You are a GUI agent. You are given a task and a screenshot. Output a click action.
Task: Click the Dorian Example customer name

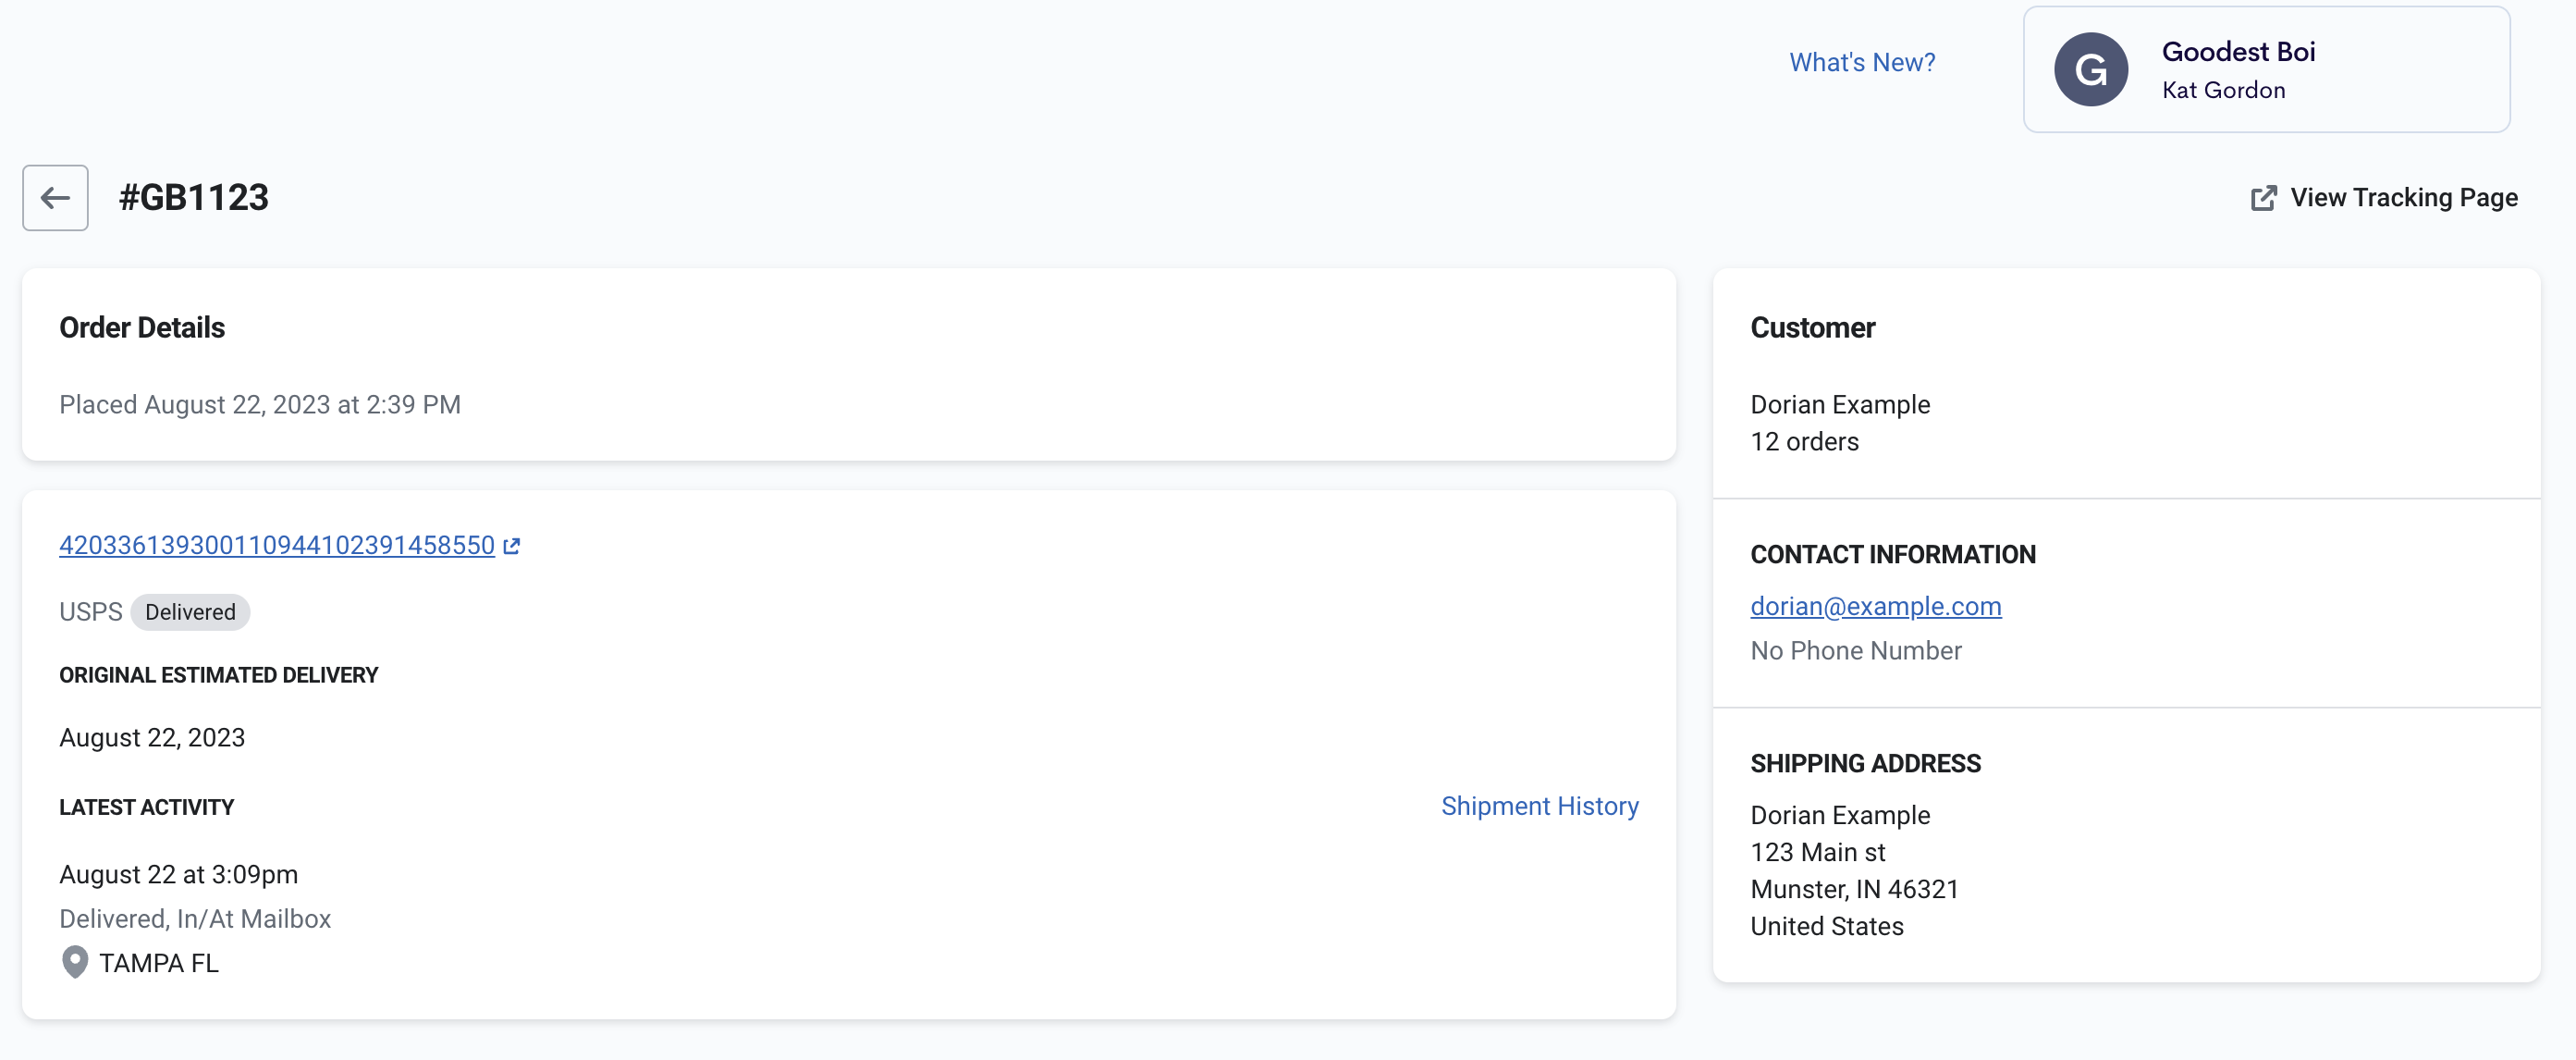click(x=1839, y=404)
